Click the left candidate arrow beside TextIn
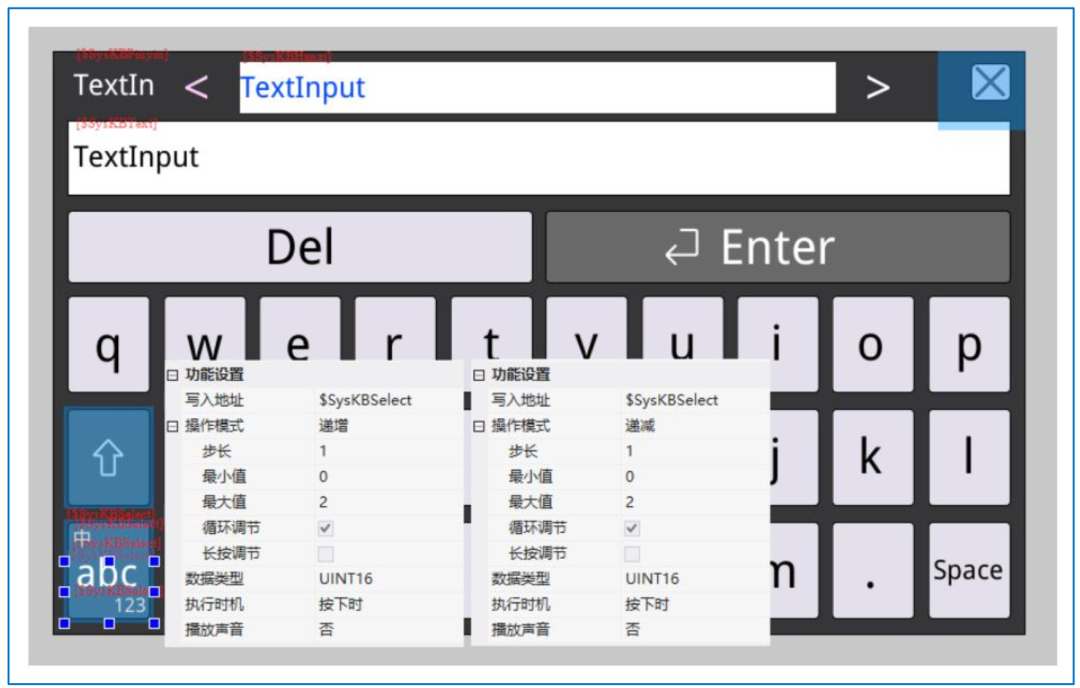Viewport: 1080px width, 688px height. click(200, 87)
